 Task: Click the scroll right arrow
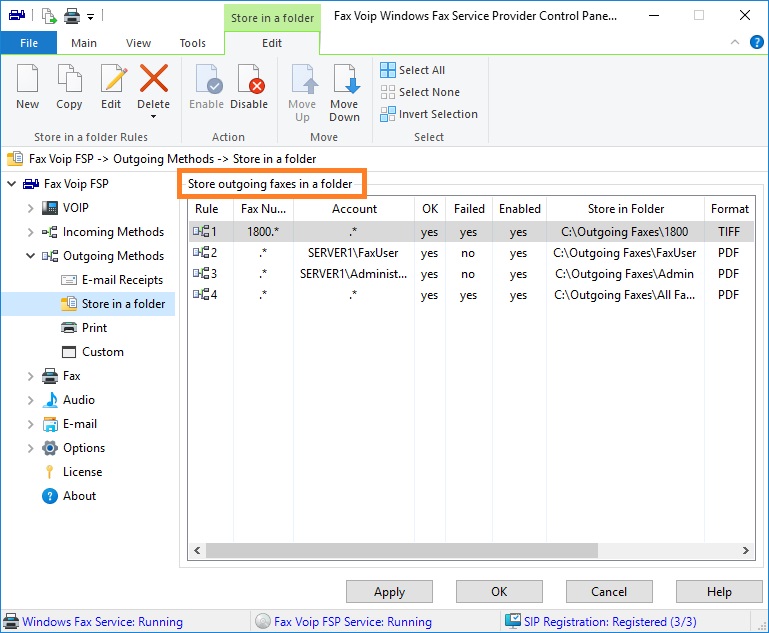[745, 551]
